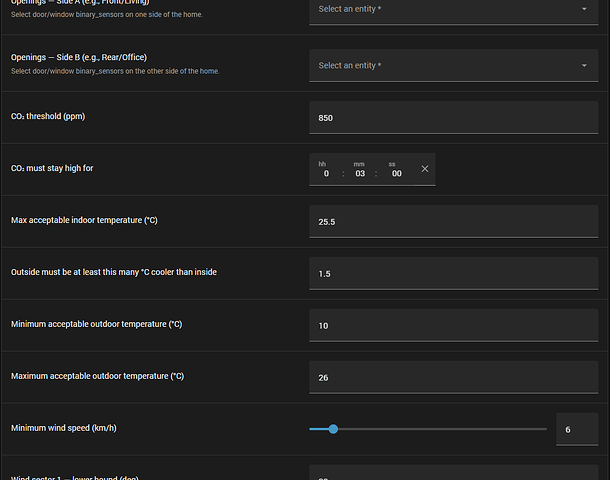Click 'Max acceptable indoor temperature (°C)' label

pyautogui.click(x=84, y=220)
